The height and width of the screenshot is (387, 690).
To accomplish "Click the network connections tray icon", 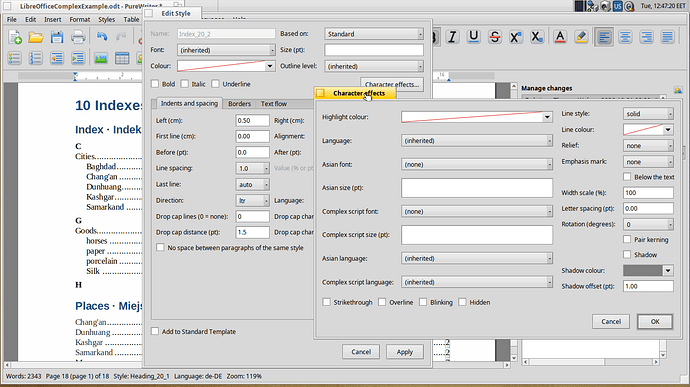I will [592, 6].
